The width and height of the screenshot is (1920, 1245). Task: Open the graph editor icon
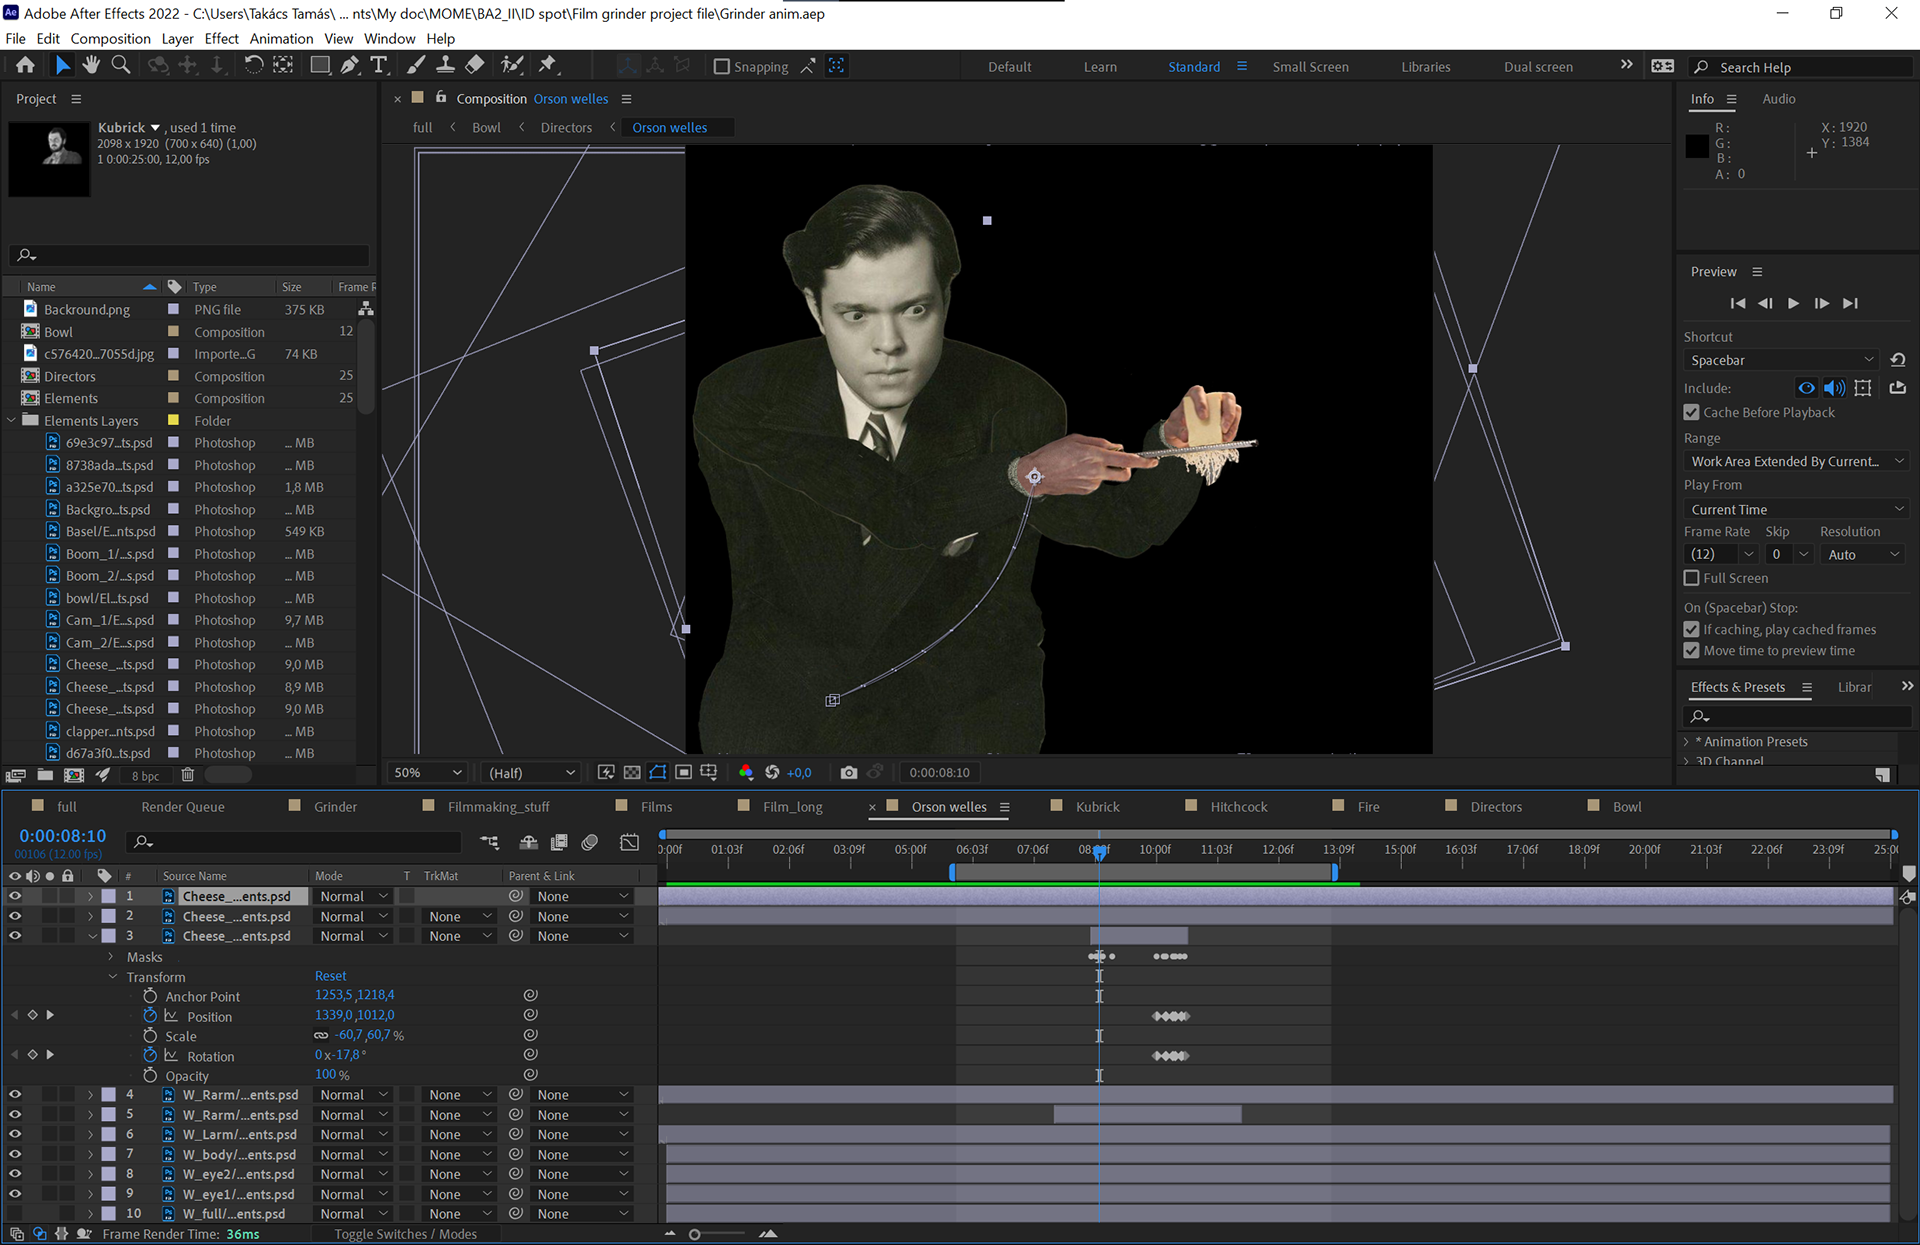coord(629,843)
